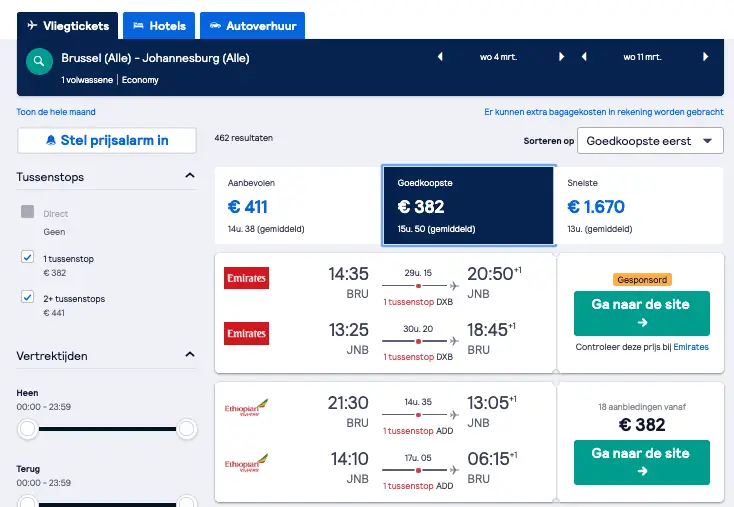Go to next return date arrow

[x=705, y=57]
